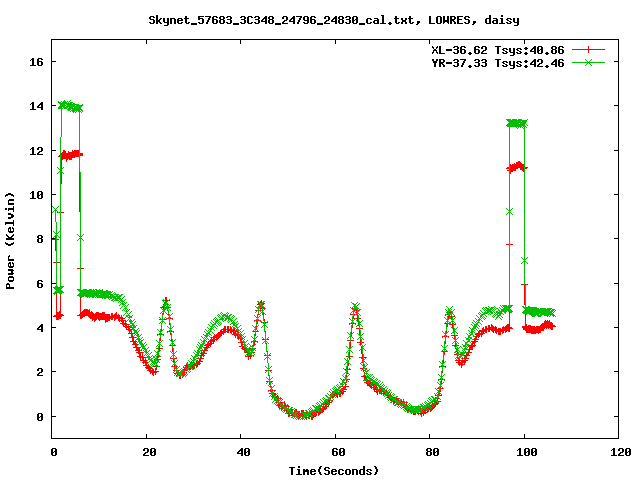Click red calibration plateau near 12 Kelvin
Screen dimensions: 640x480
(71, 155)
